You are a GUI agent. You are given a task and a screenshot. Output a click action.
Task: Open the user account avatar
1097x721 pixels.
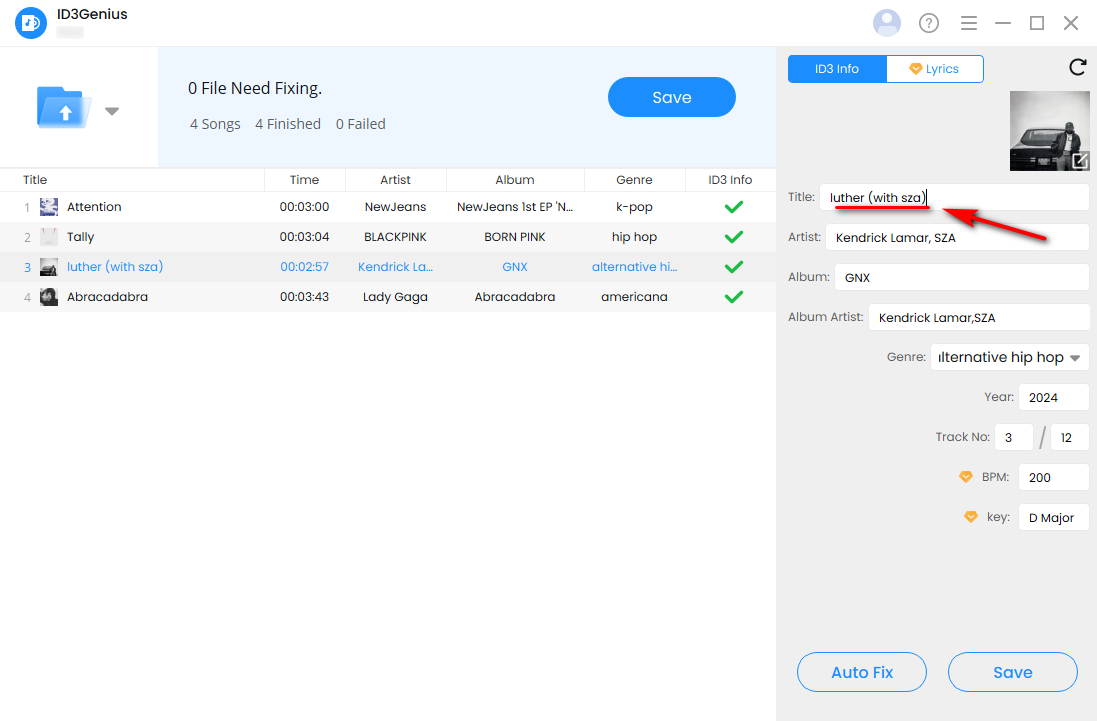[x=886, y=23]
